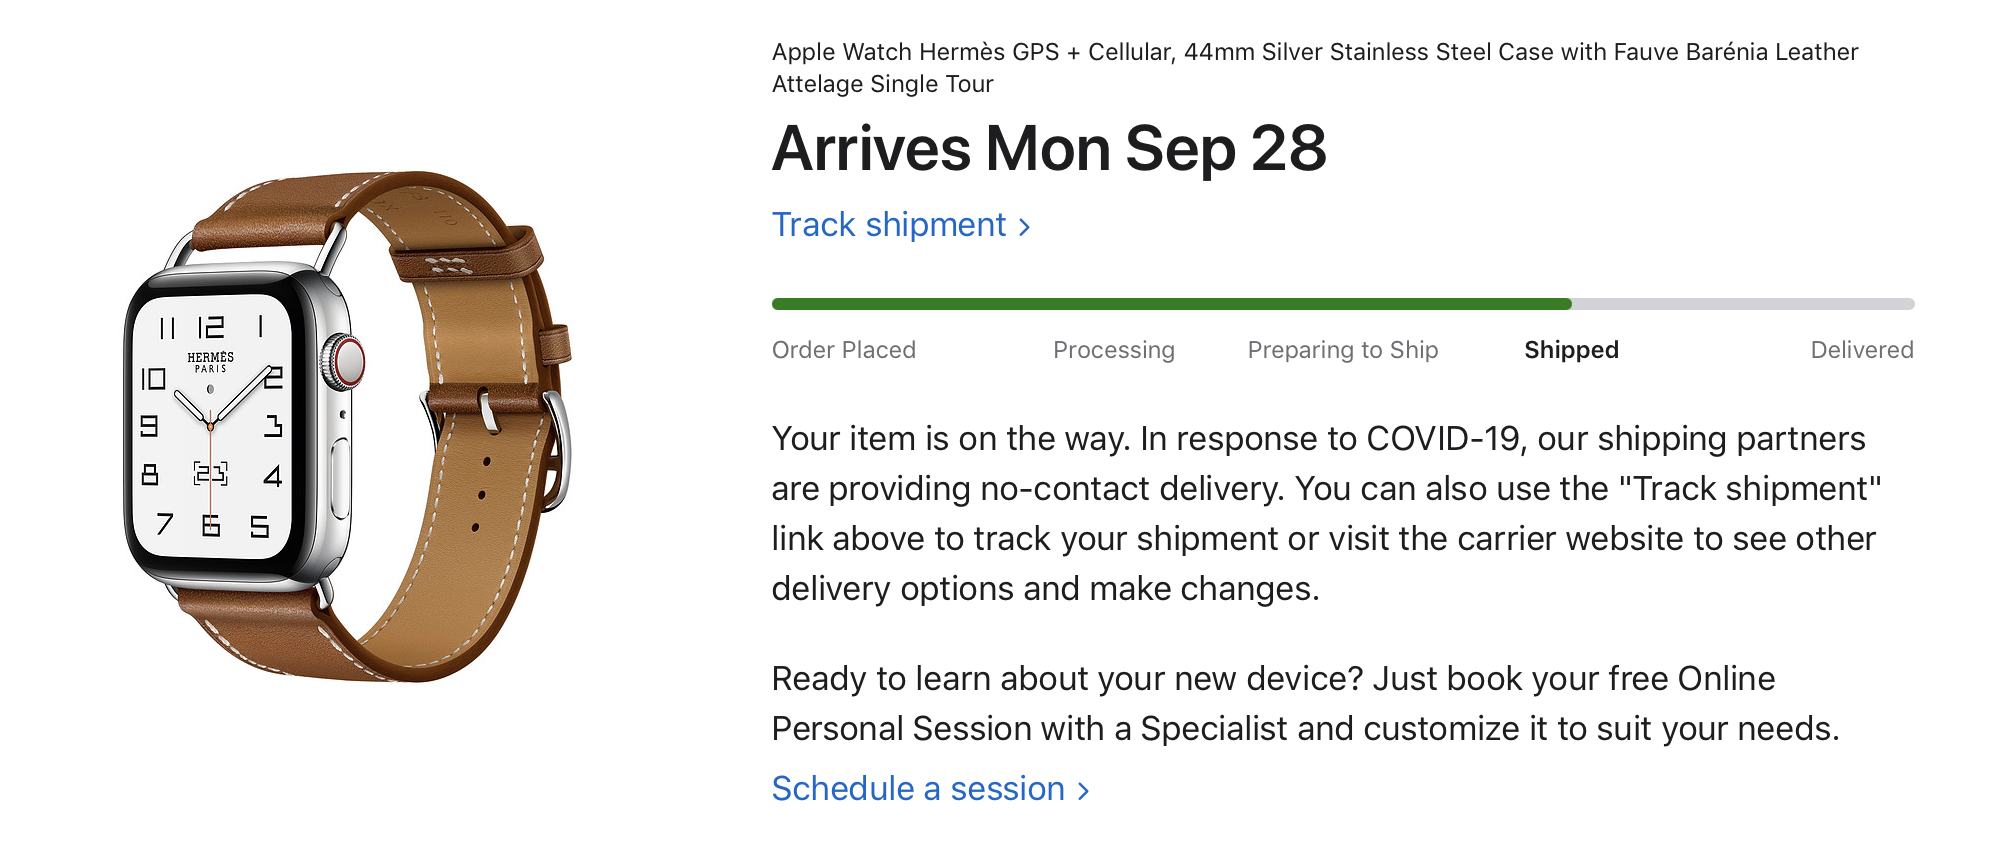Select the Delivered status label
Image resolution: width=2000 pixels, height=848 pixels.
(1861, 350)
